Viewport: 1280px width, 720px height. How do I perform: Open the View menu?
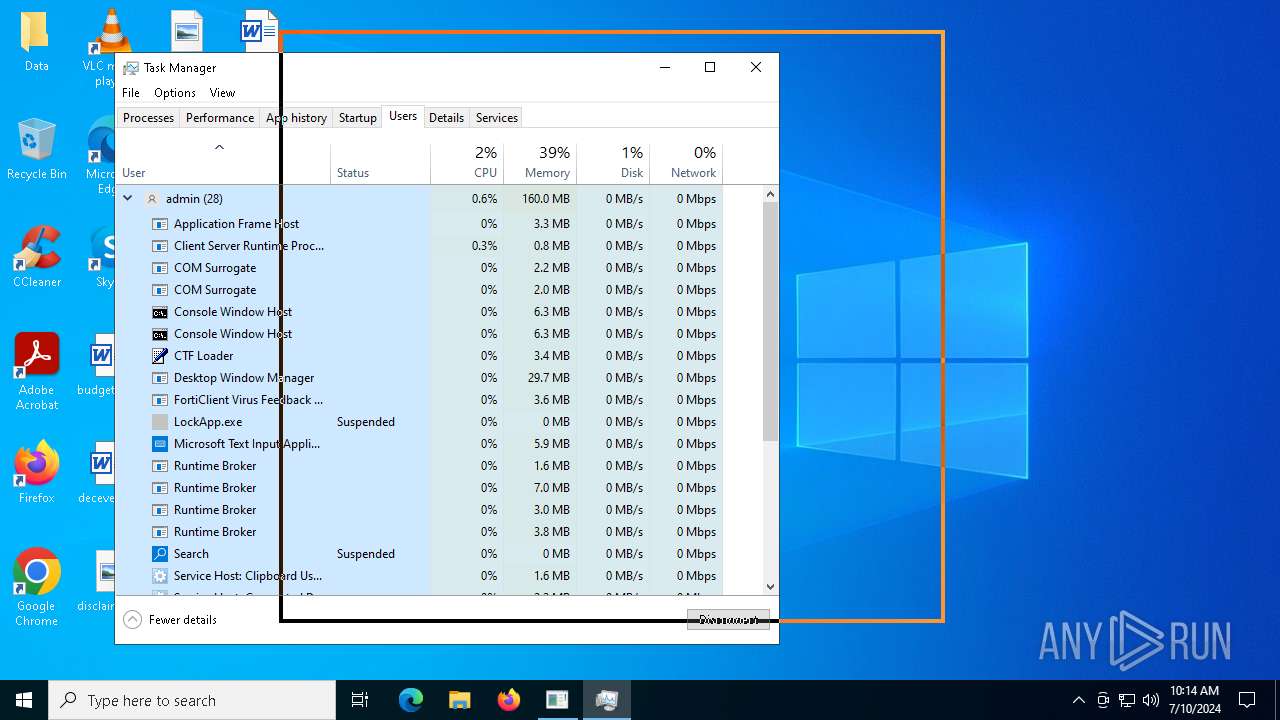click(222, 93)
